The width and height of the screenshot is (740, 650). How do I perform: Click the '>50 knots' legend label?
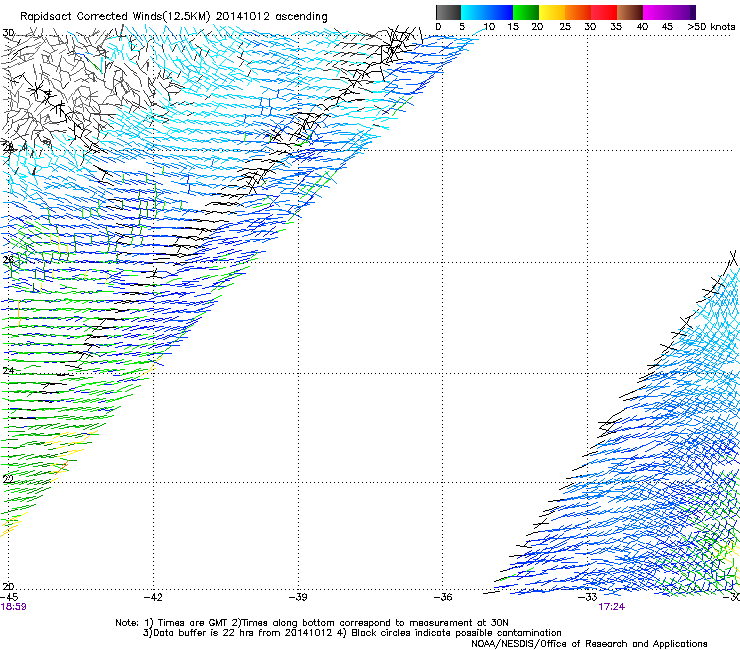[711, 27]
